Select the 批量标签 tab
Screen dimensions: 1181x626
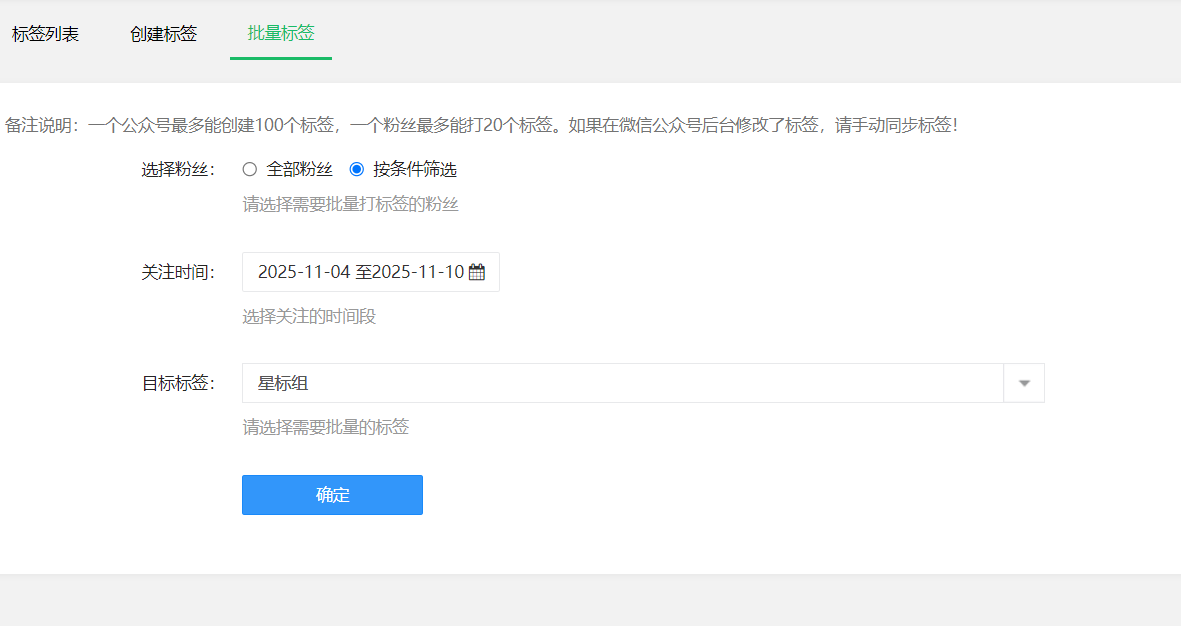[x=281, y=33]
